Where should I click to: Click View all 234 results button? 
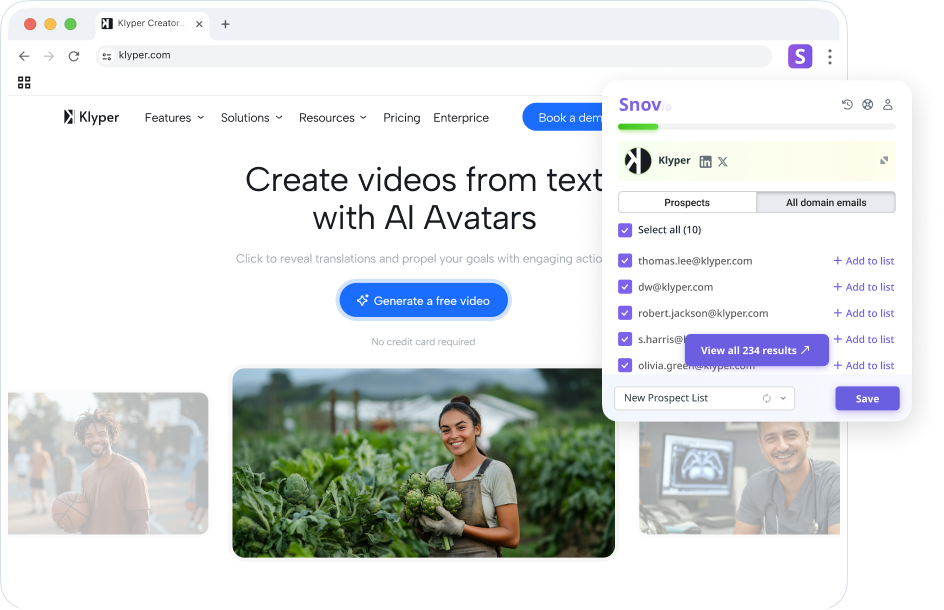pos(756,351)
